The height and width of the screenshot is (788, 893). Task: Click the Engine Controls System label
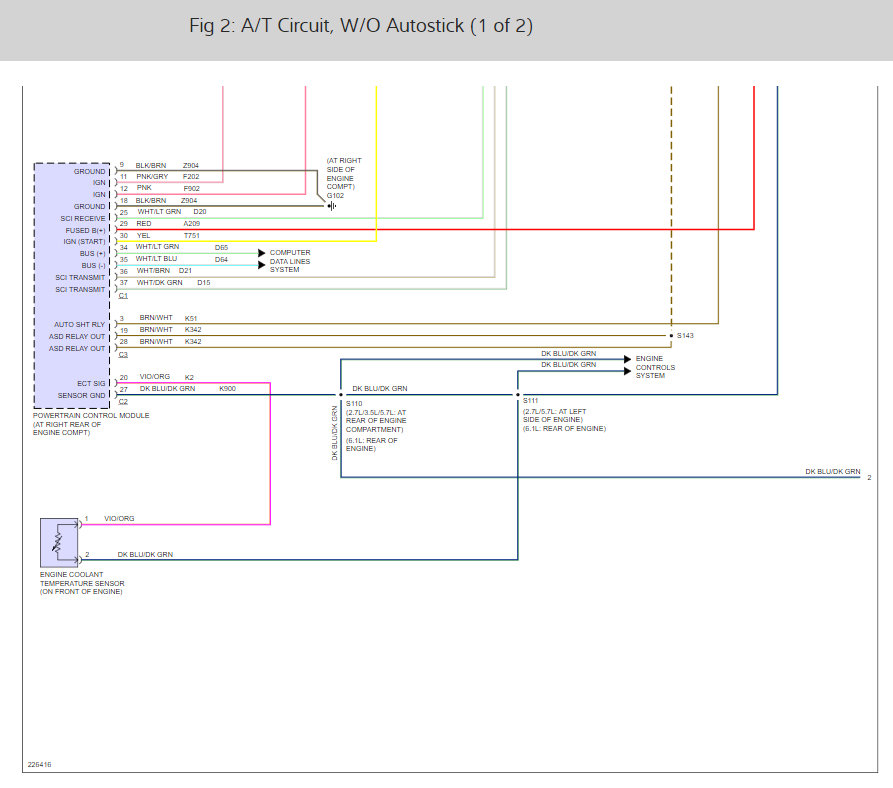click(656, 367)
